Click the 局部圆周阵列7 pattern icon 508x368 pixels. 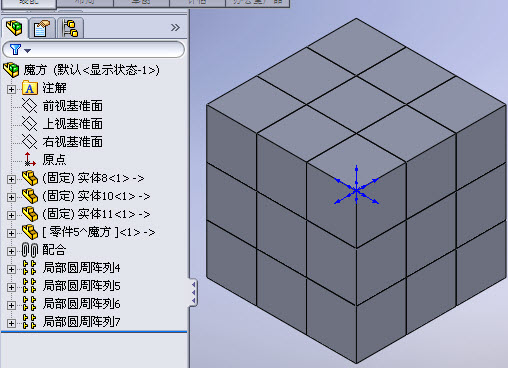(x=30, y=322)
